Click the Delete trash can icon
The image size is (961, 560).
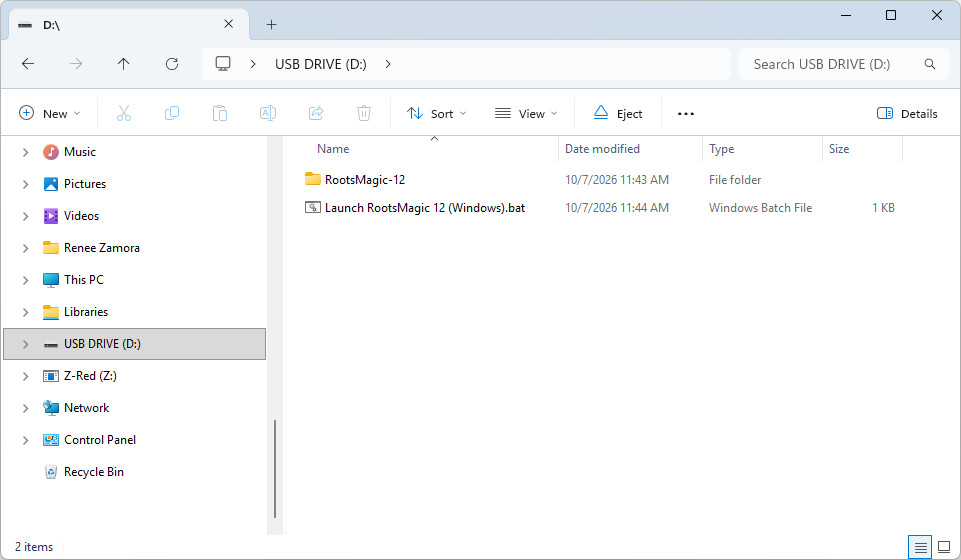click(364, 113)
